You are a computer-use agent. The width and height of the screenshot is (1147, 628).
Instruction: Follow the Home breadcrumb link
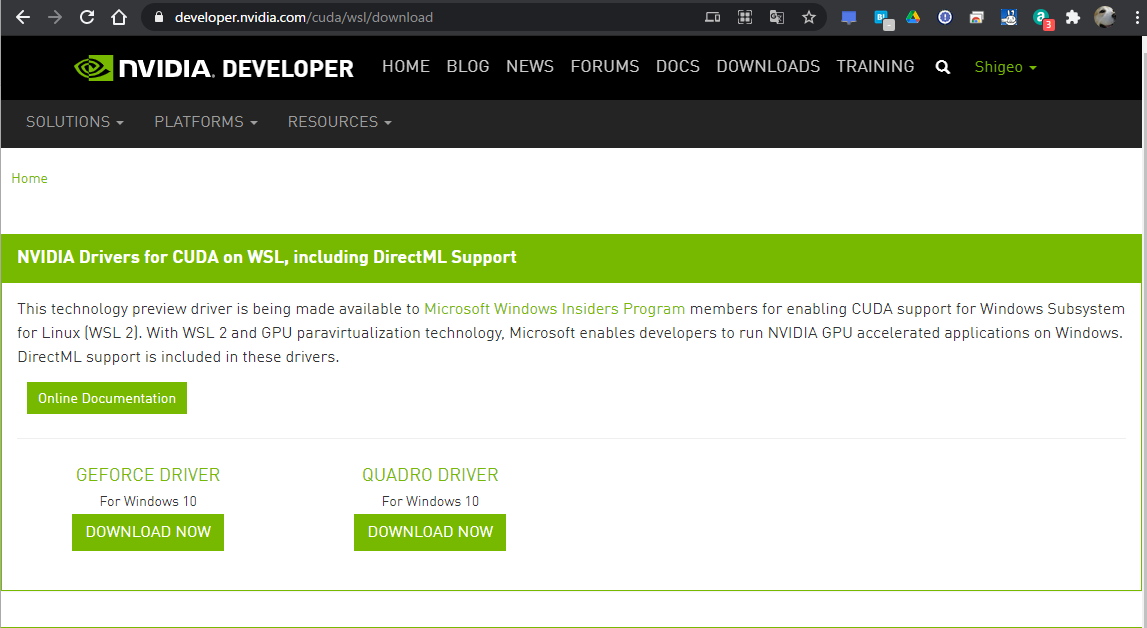[29, 178]
